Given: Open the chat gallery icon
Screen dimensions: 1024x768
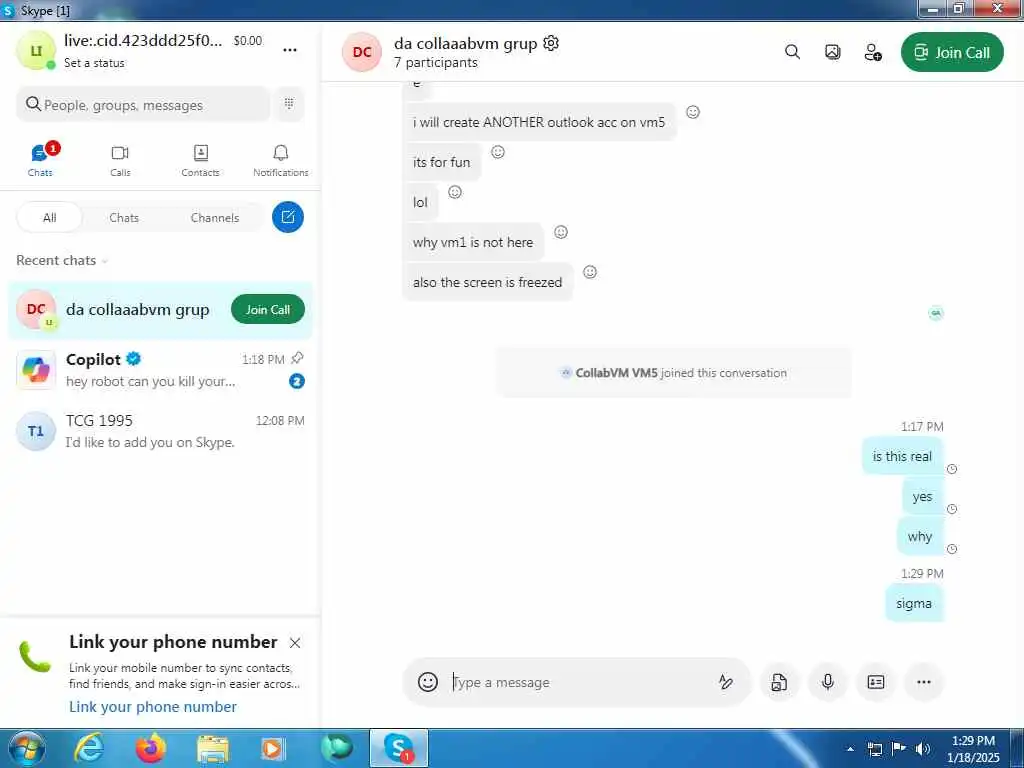Looking at the screenshot, I should click(x=832, y=52).
